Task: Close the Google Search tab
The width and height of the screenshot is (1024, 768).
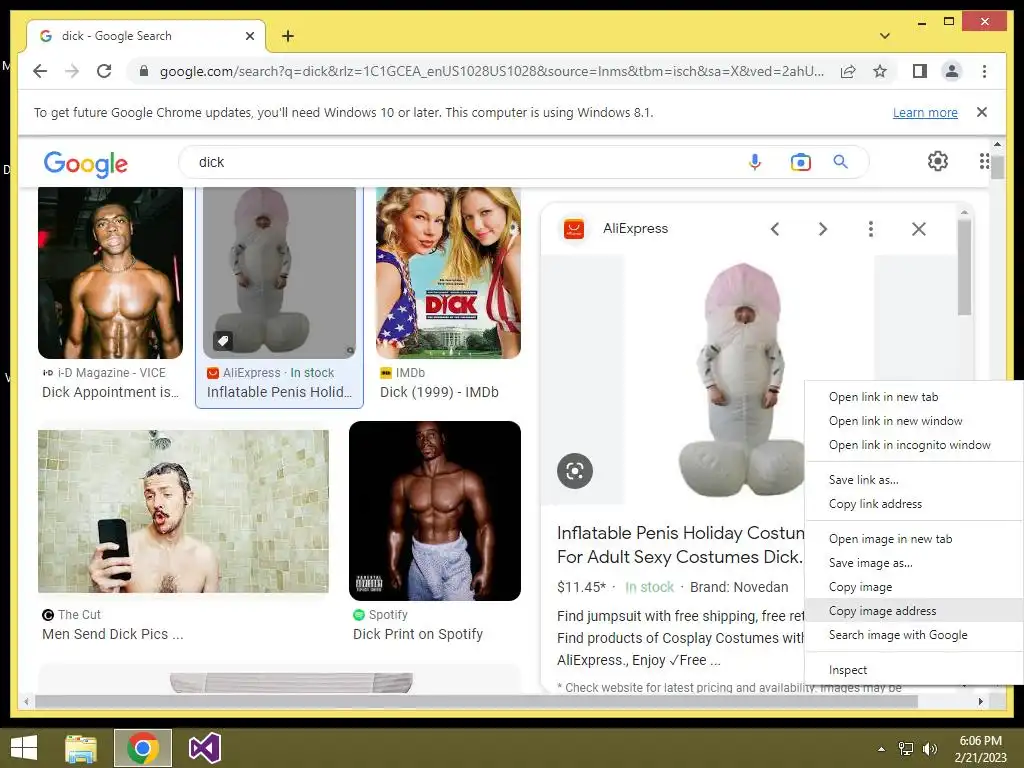Action: (x=249, y=36)
